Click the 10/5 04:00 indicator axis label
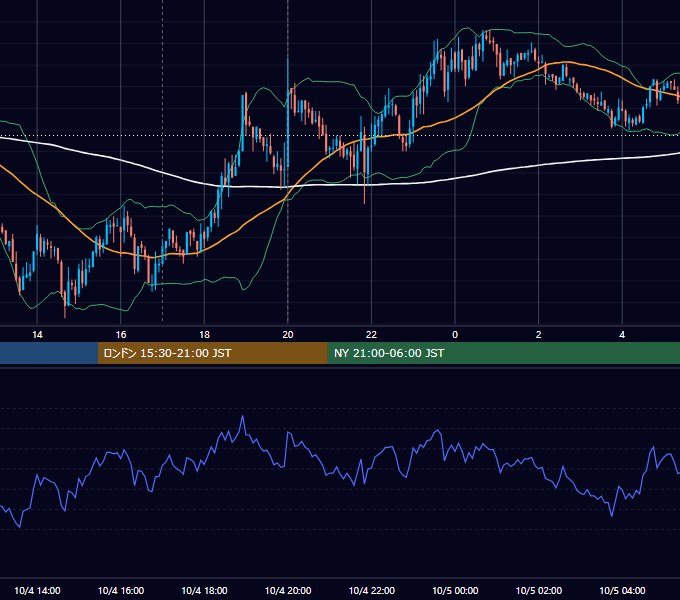This screenshot has height=600, width=680. click(622, 590)
